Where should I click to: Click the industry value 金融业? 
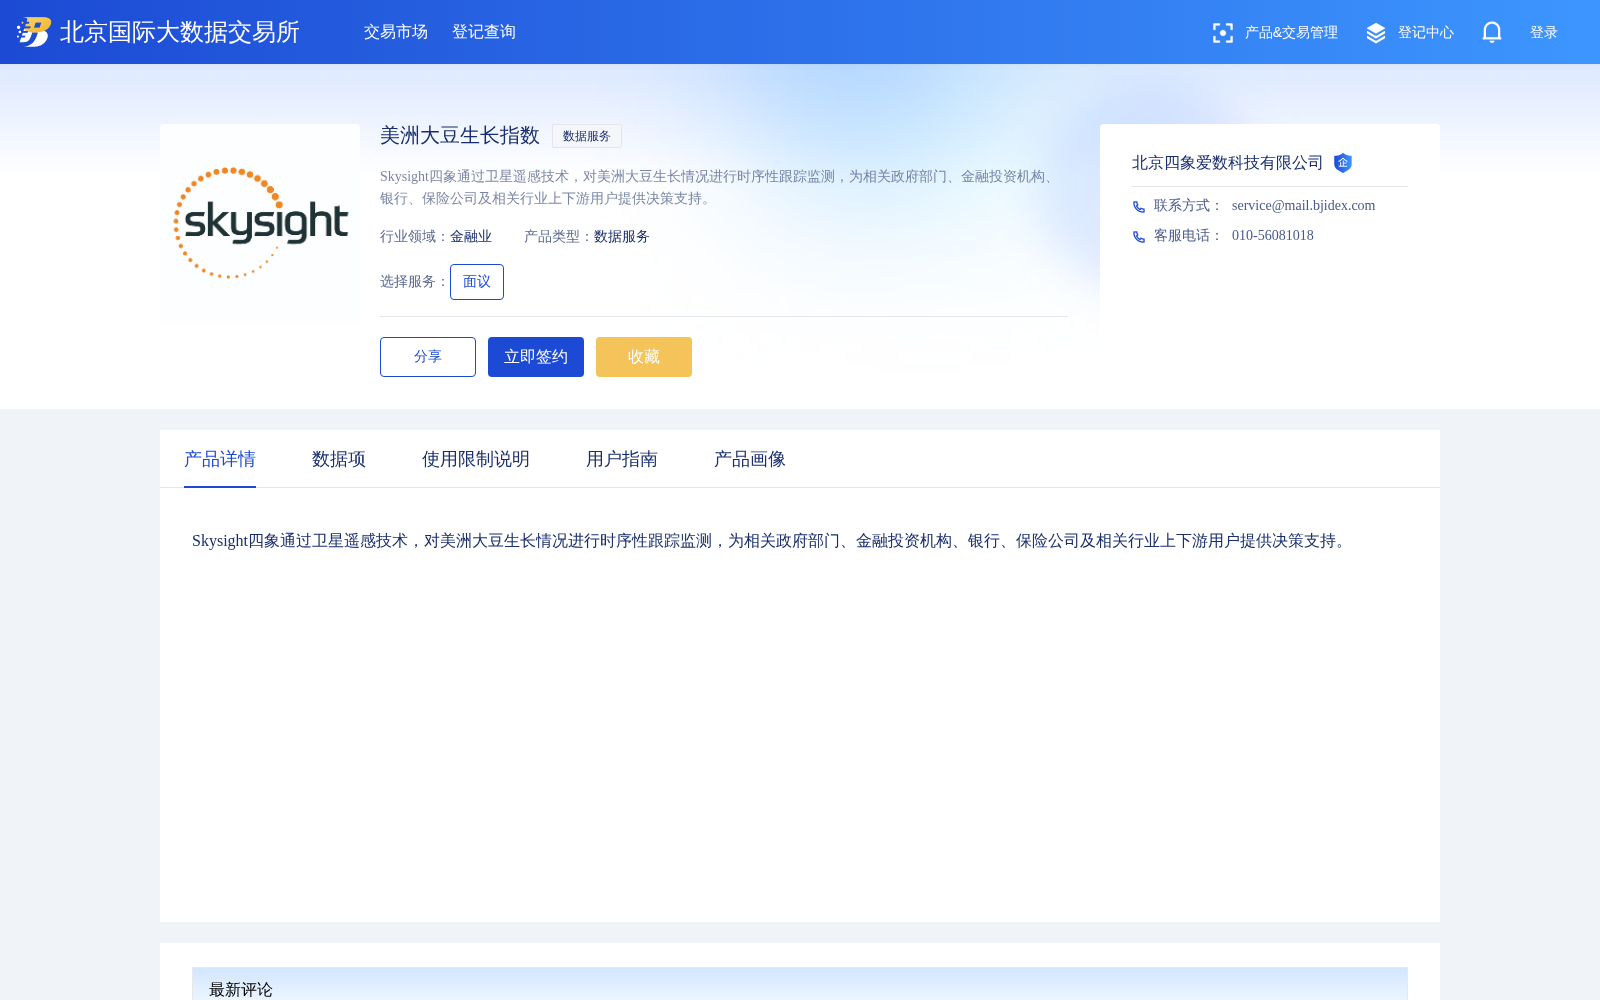click(471, 237)
